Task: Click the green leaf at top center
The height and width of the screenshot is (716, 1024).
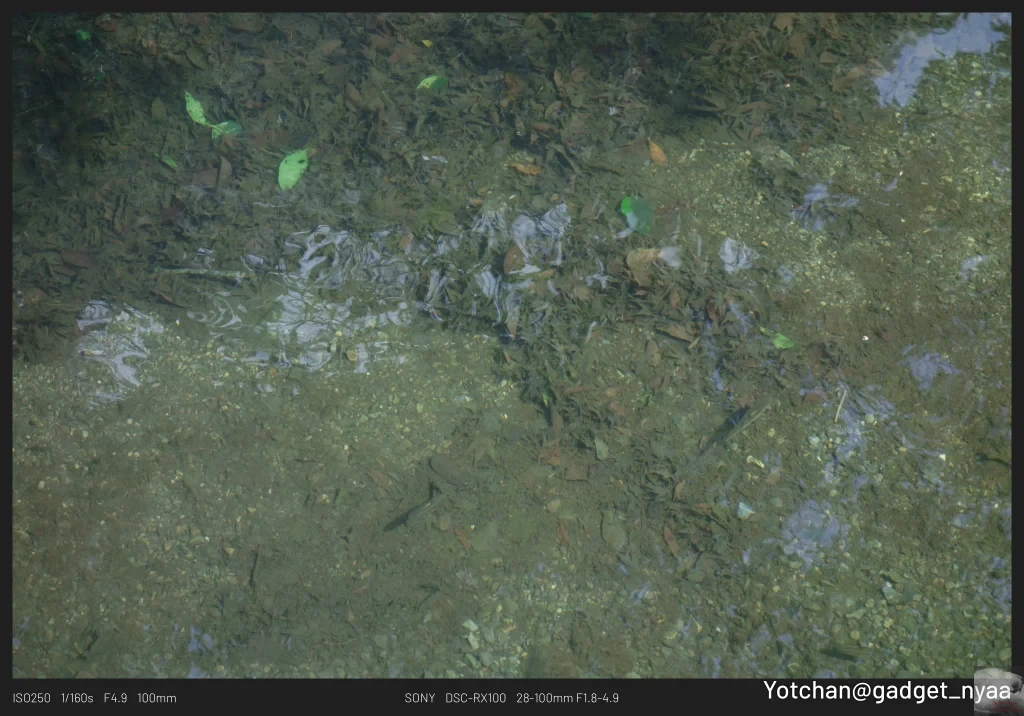Action: pyautogui.click(x=432, y=83)
